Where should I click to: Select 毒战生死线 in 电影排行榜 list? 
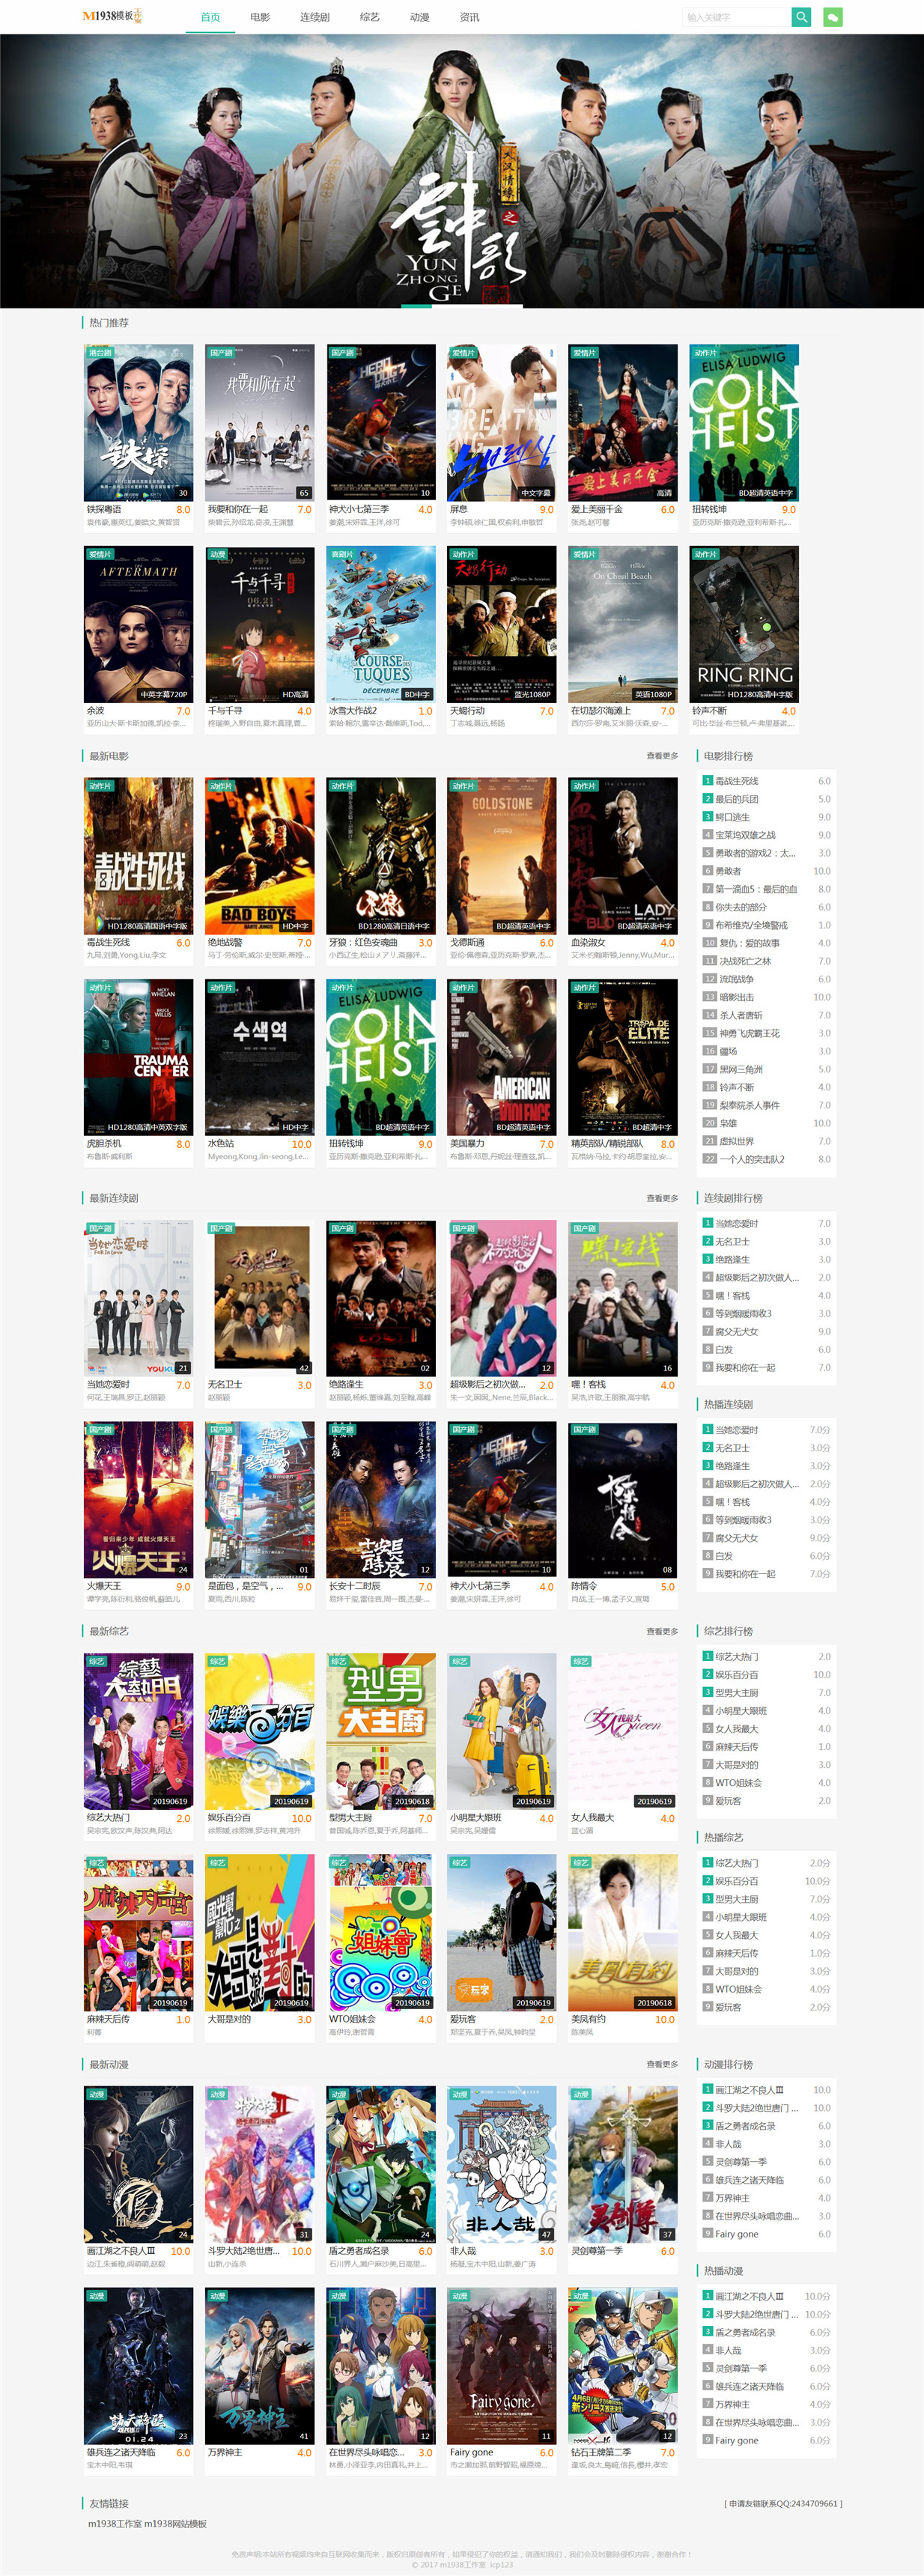tap(736, 781)
